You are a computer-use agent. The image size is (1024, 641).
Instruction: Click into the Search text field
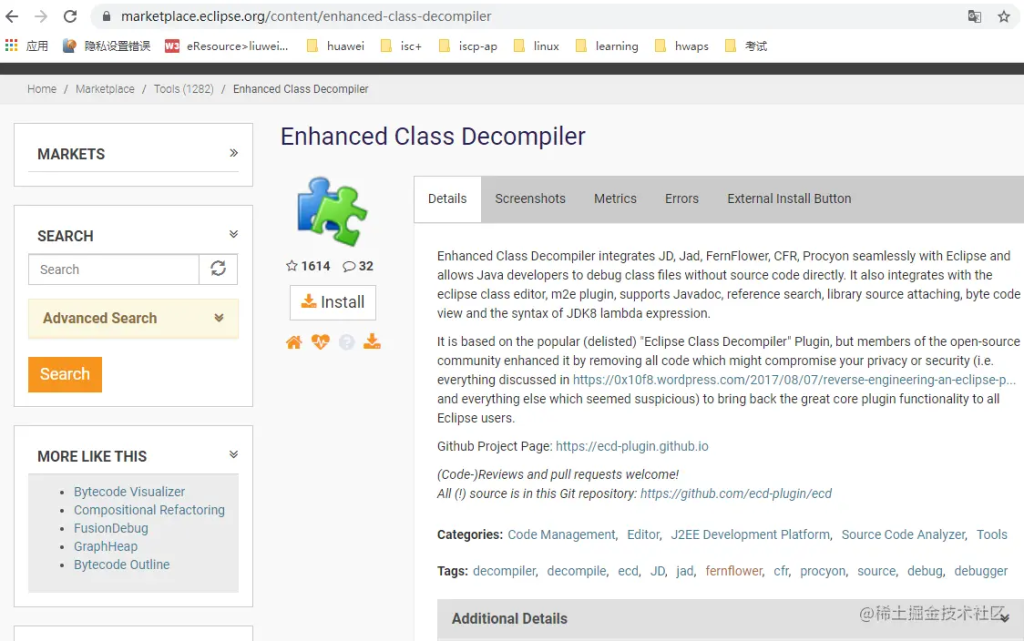(114, 269)
